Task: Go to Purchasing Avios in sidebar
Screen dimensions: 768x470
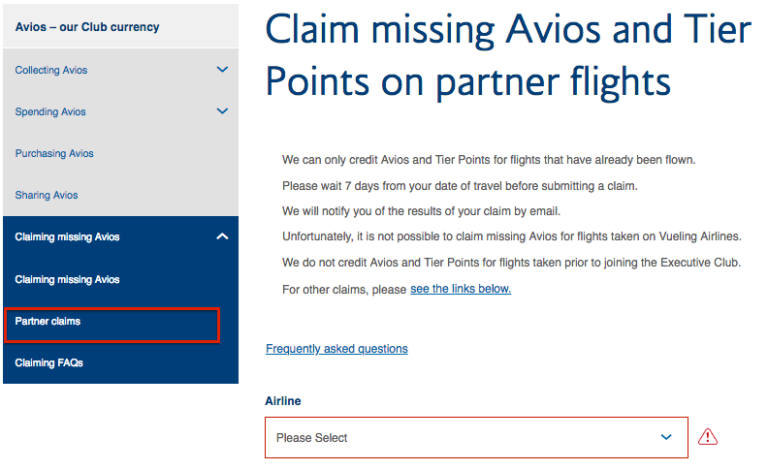Action: pos(54,154)
